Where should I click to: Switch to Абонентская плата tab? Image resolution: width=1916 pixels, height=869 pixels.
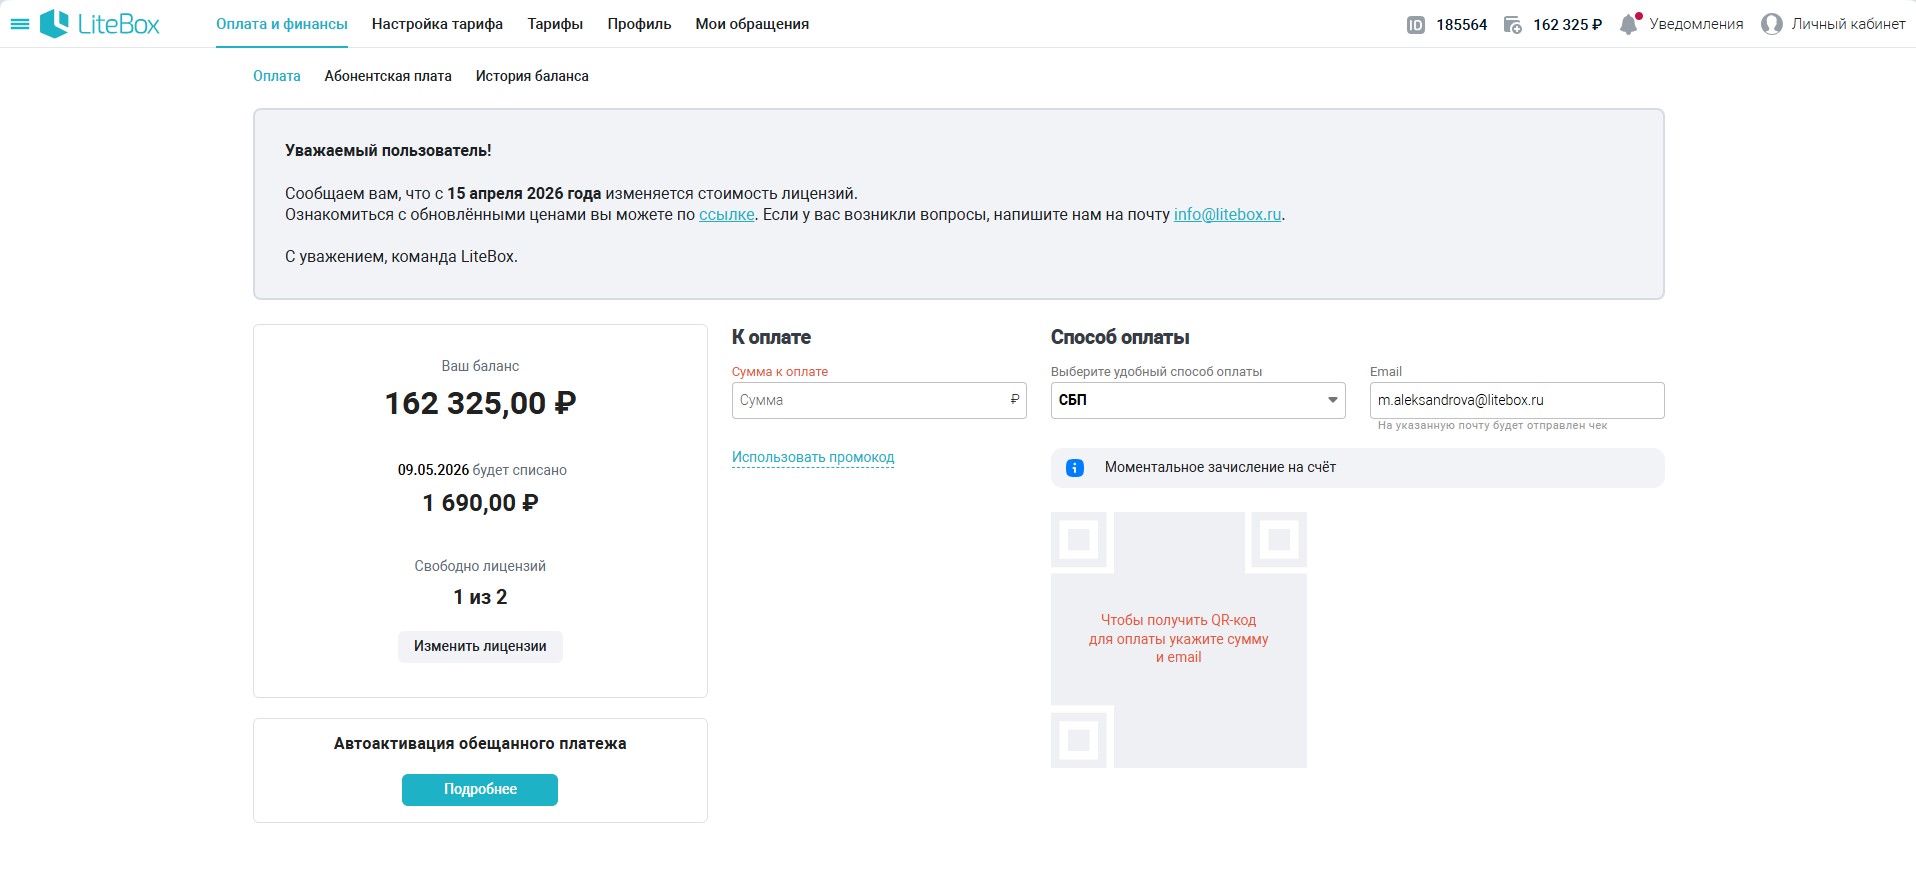pos(388,76)
